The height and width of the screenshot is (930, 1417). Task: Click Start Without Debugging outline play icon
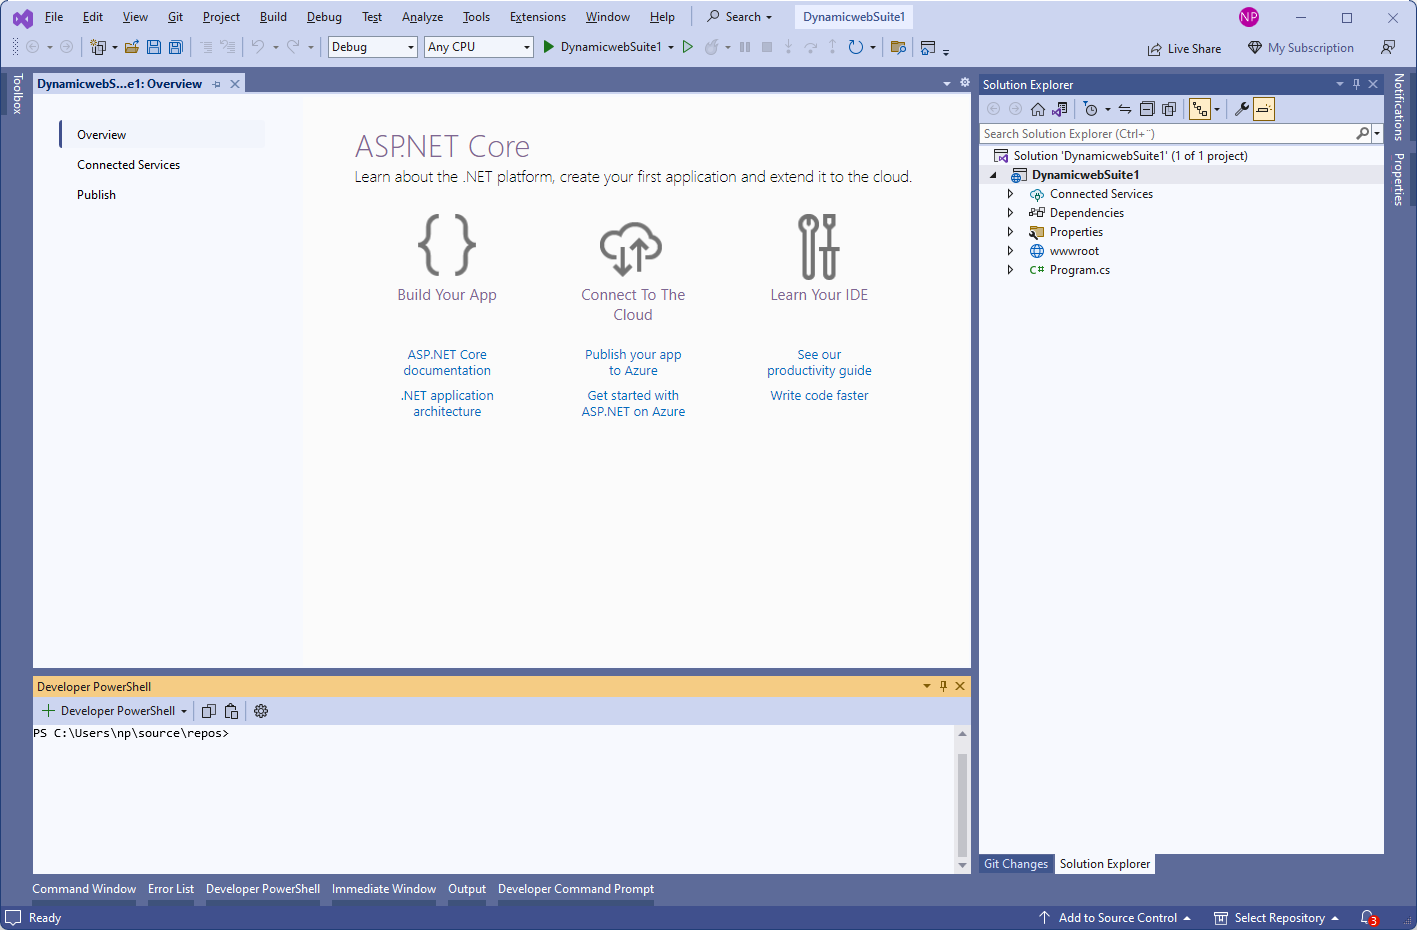click(688, 47)
